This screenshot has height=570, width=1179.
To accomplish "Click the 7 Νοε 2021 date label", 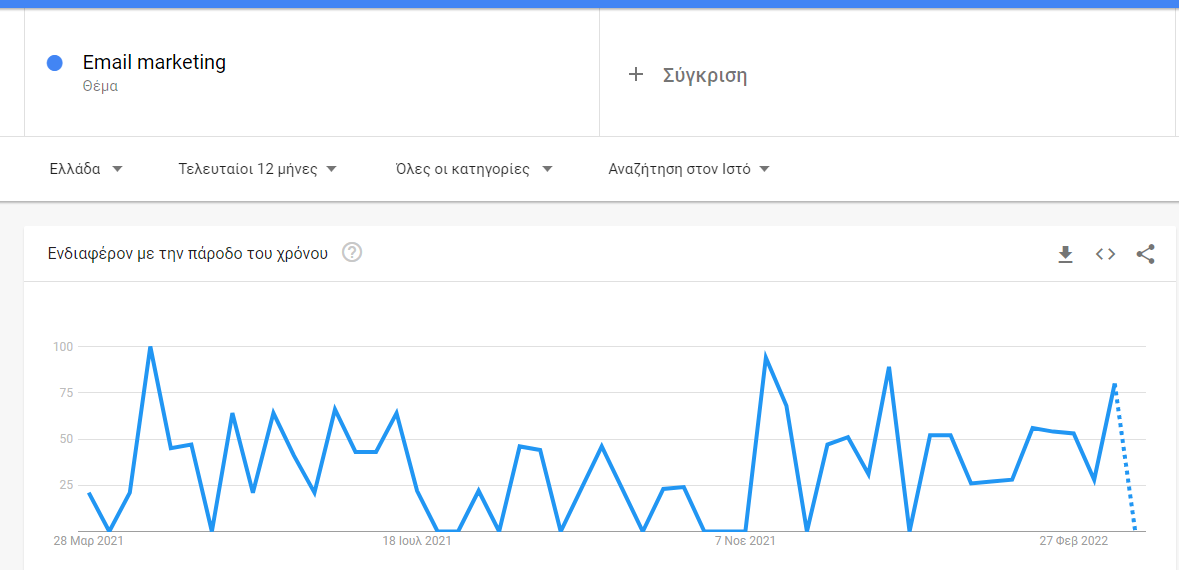I will pos(745,541).
